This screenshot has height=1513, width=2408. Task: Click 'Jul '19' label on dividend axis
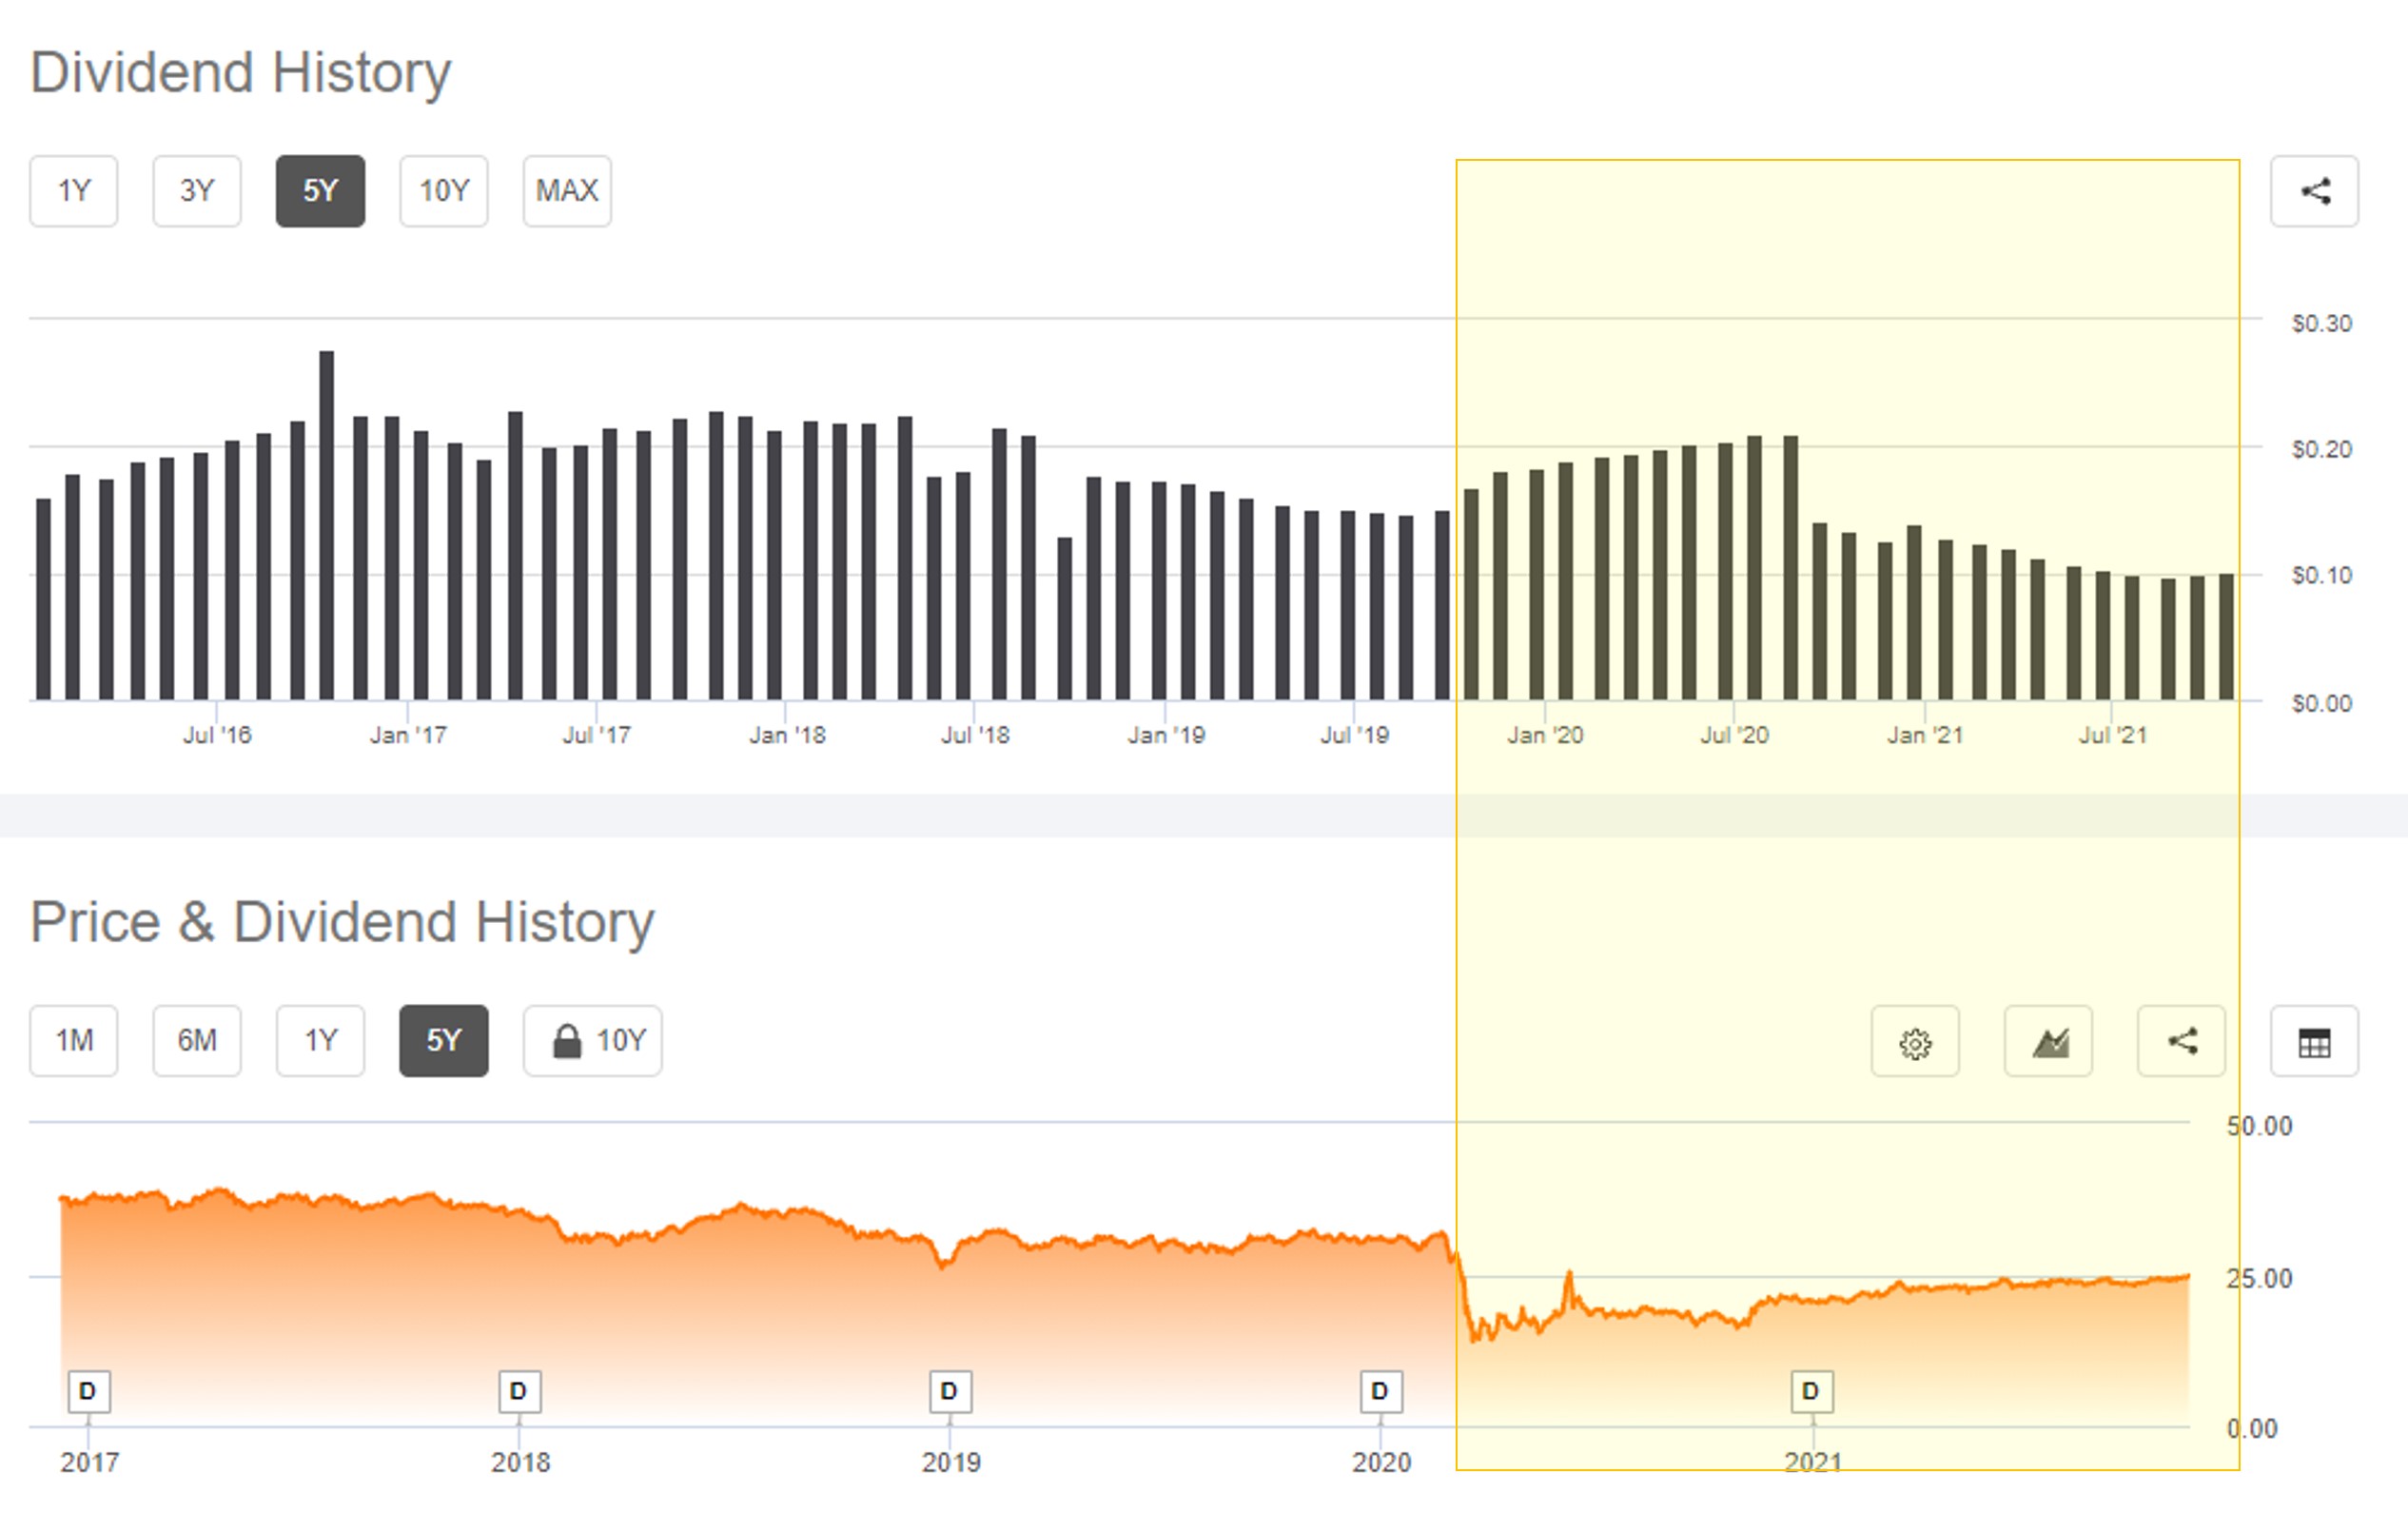coord(1354,735)
